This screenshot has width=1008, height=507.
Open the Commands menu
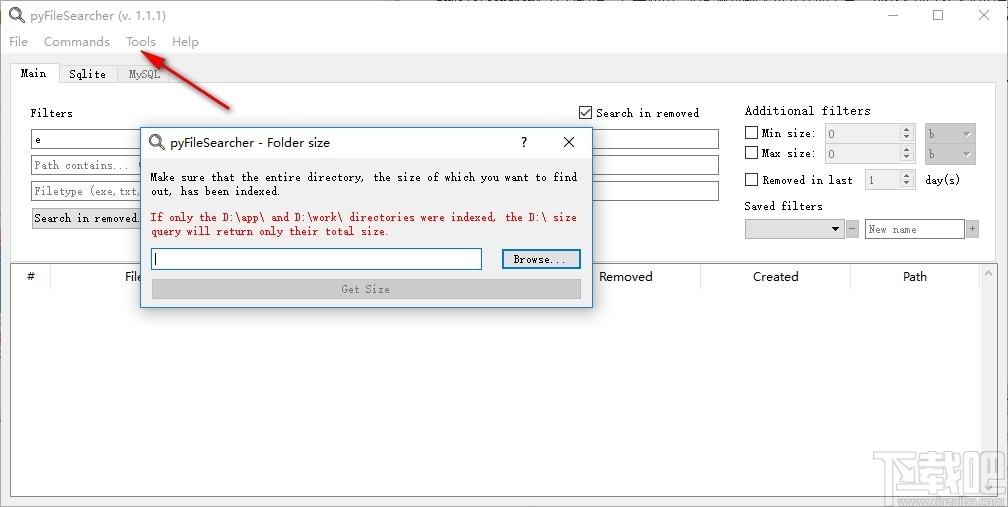tap(76, 42)
